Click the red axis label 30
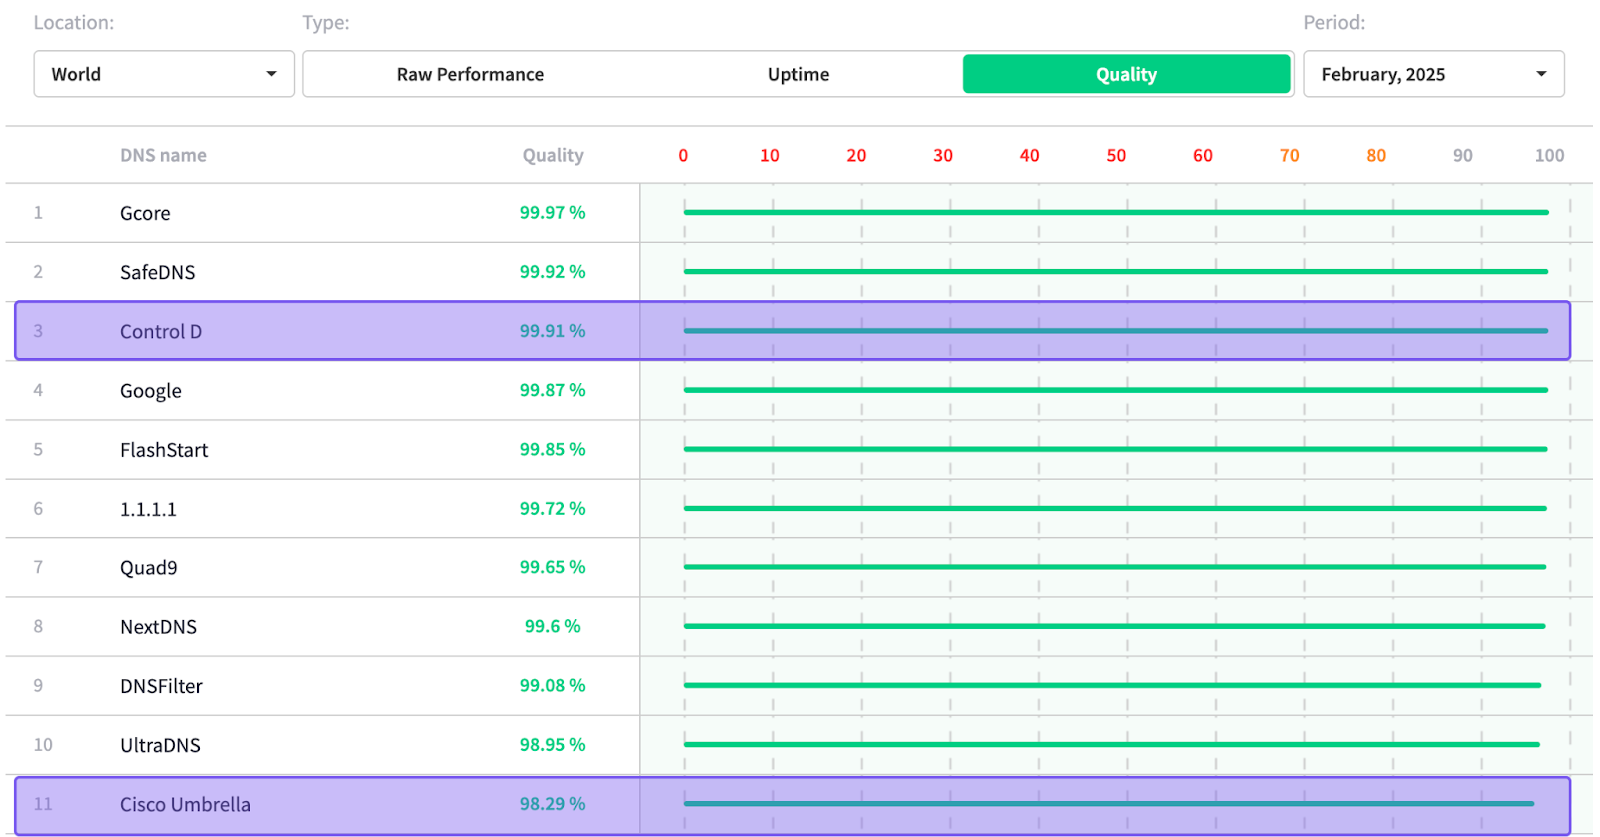1600x837 pixels. [943, 155]
